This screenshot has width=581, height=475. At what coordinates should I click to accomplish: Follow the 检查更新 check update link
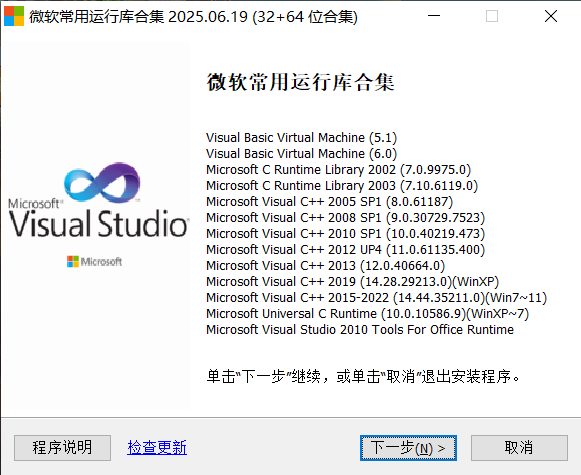[157, 448]
